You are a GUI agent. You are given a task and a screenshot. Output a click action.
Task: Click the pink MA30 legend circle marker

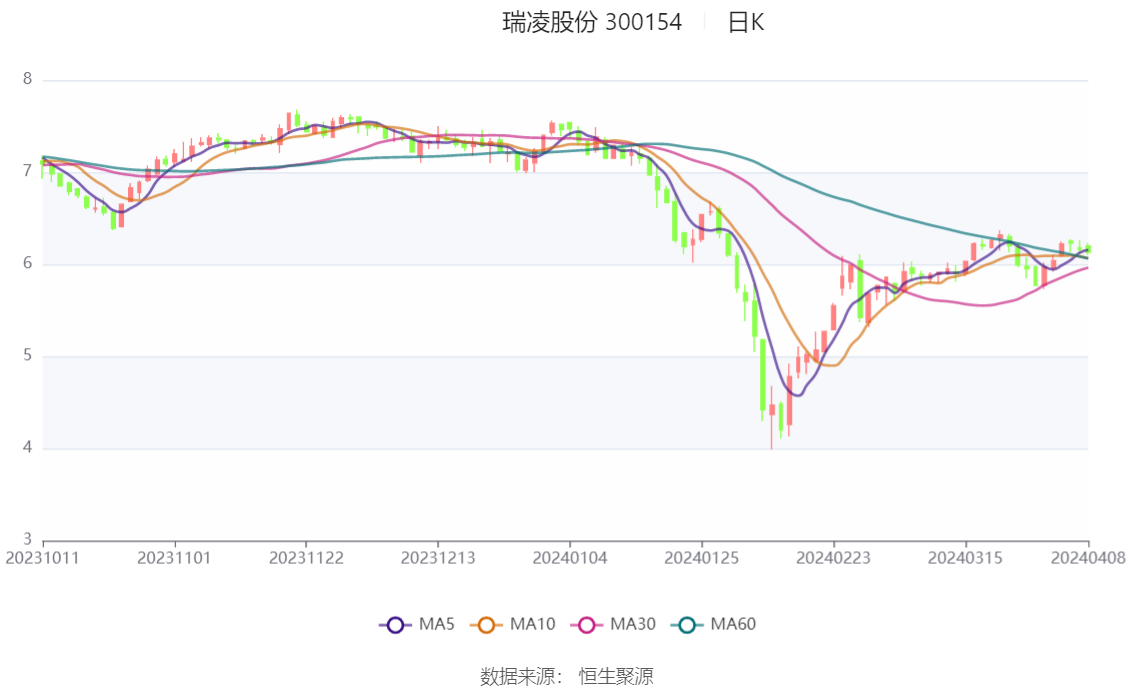587,625
